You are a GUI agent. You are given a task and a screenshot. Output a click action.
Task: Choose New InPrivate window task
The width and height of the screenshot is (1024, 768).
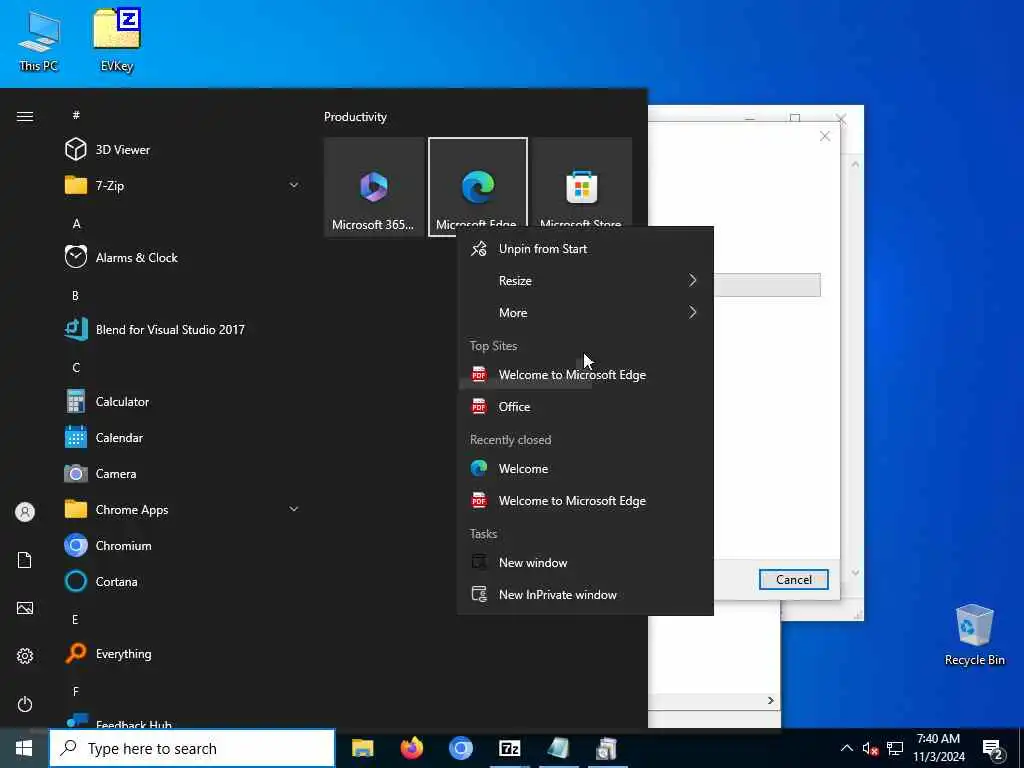pyautogui.click(x=585, y=595)
